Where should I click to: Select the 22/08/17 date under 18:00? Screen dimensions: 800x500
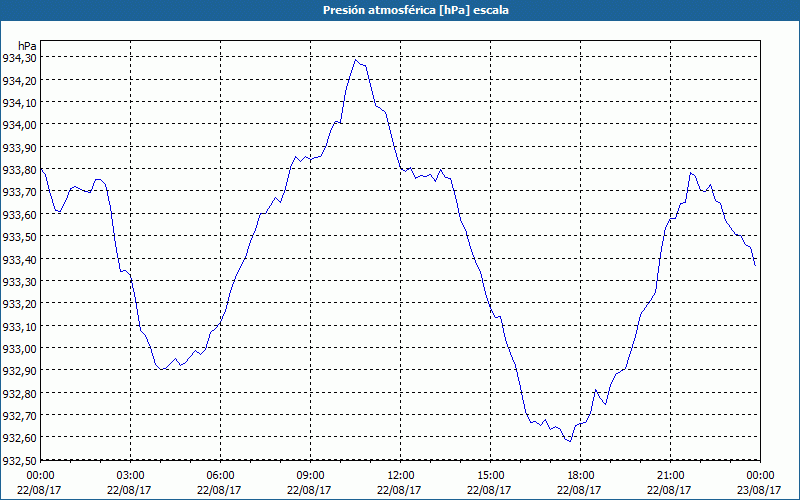click(x=580, y=490)
